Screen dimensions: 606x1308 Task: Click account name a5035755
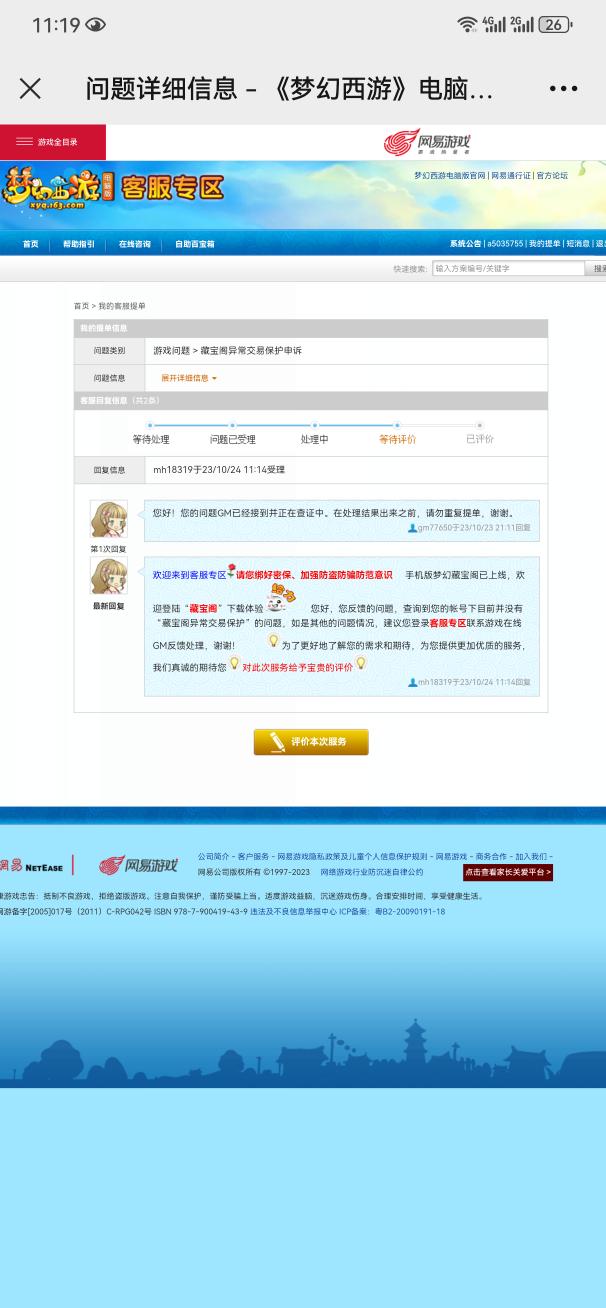point(505,244)
